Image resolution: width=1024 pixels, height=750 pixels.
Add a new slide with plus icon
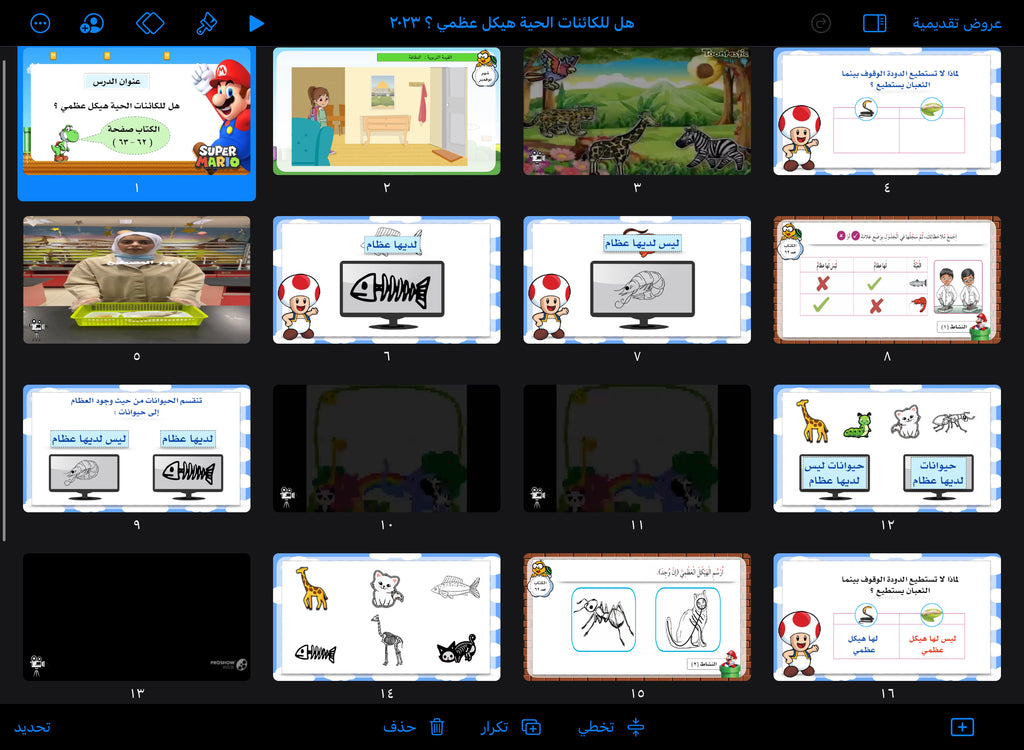962,726
